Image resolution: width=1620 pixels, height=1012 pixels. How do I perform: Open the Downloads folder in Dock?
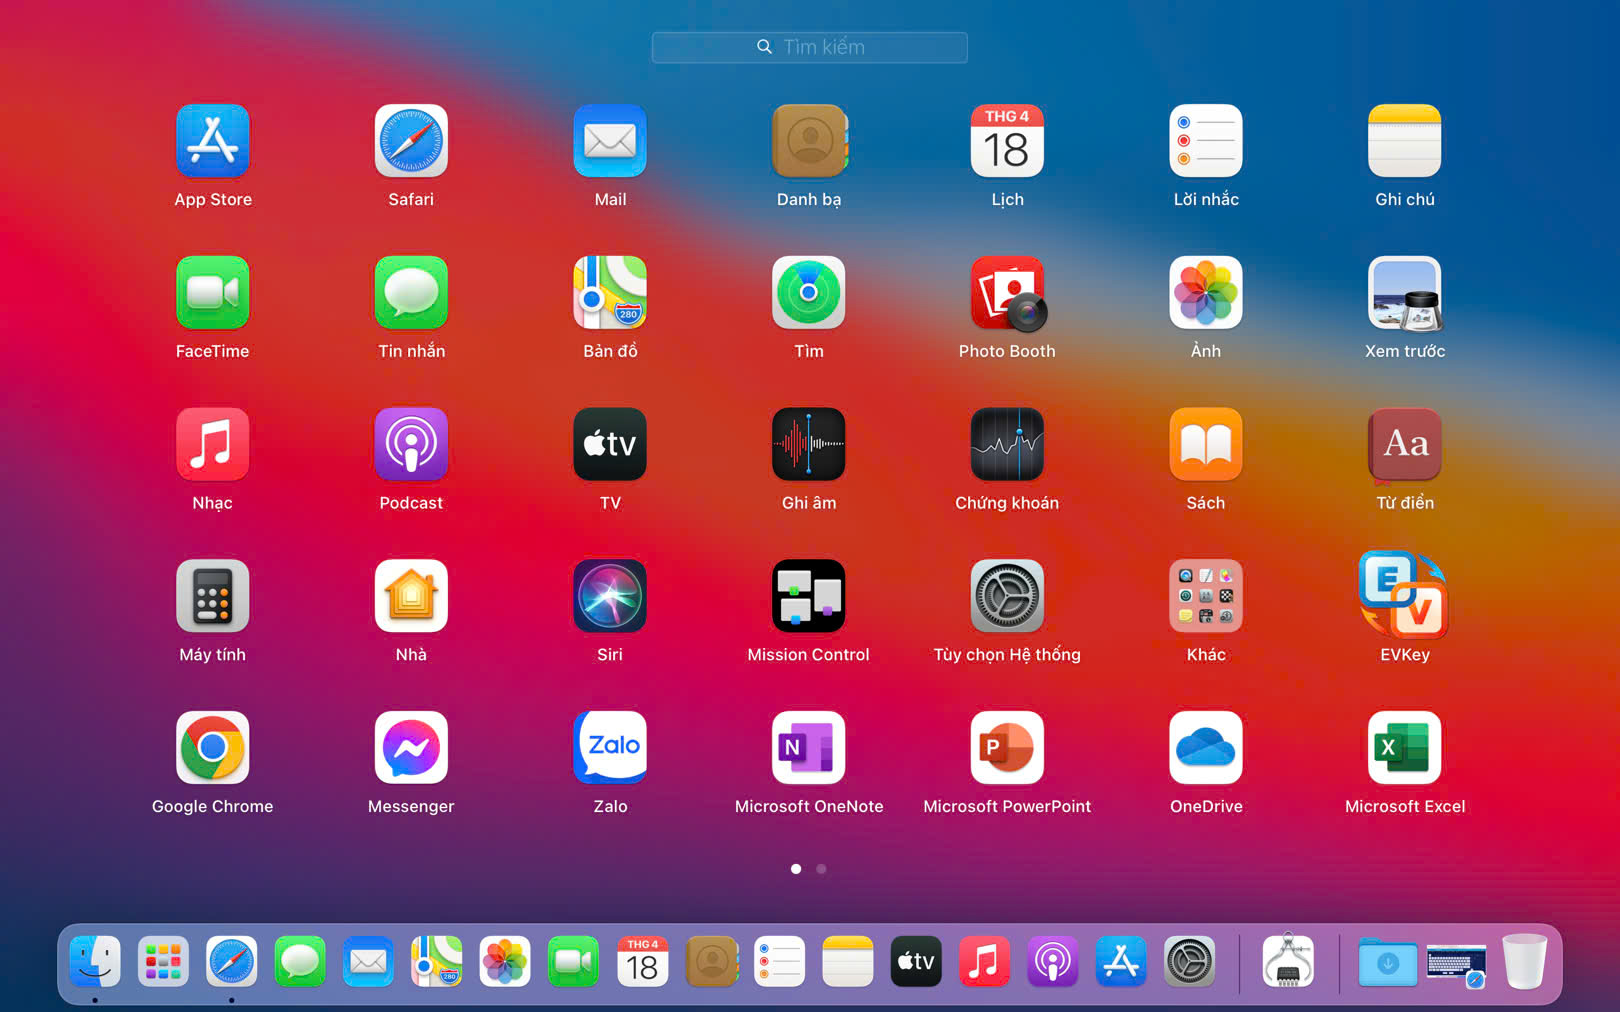[x=1387, y=962]
